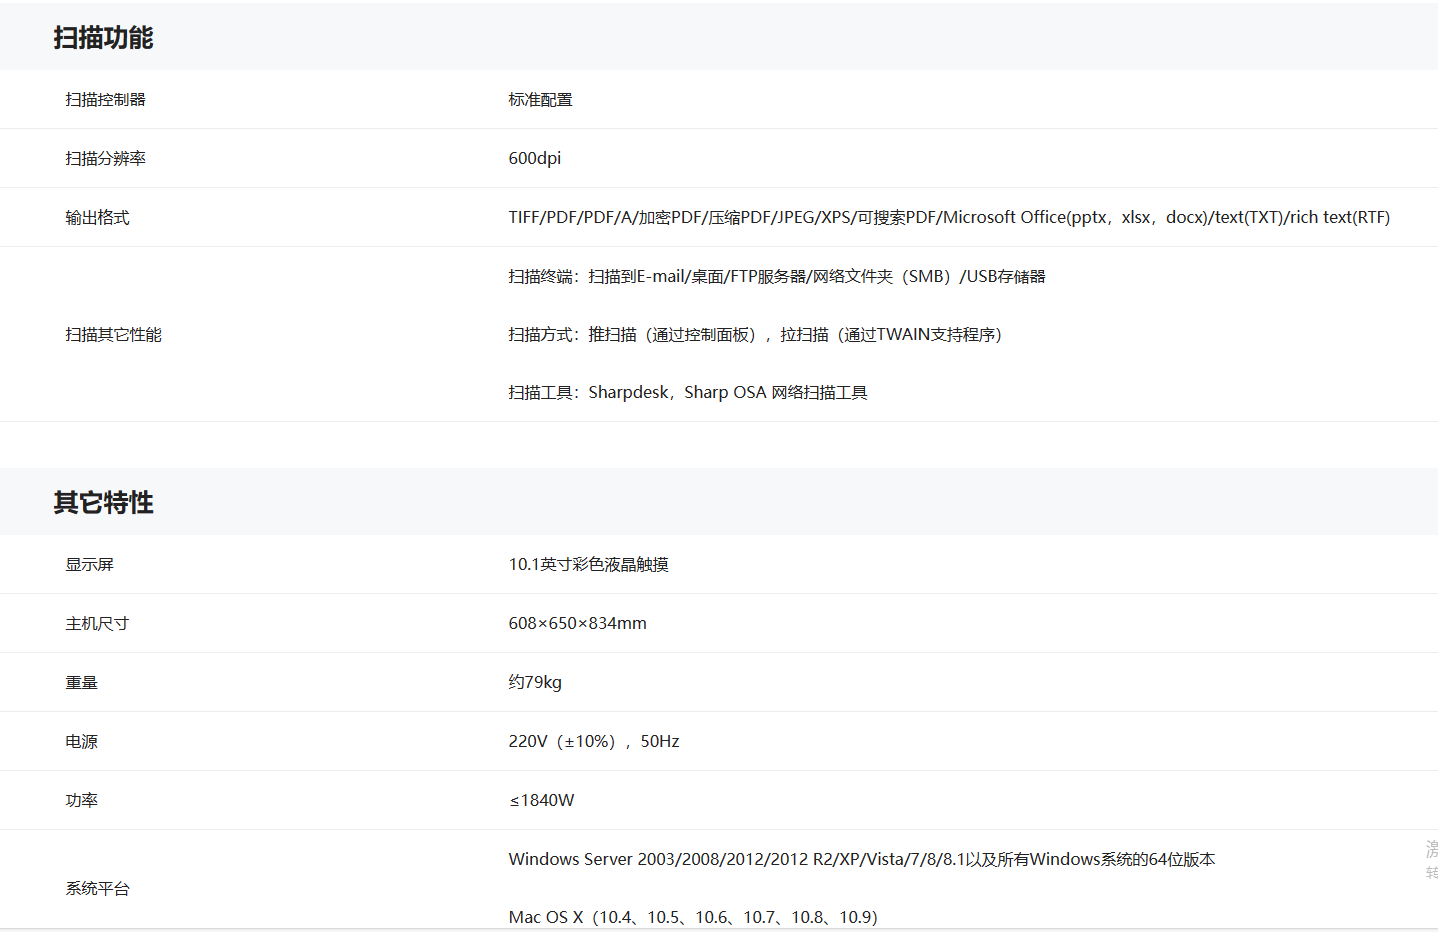The height and width of the screenshot is (932, 1438).
Task: Click the 608×650×834mm dimensions value
Action: tap(577, 624)
